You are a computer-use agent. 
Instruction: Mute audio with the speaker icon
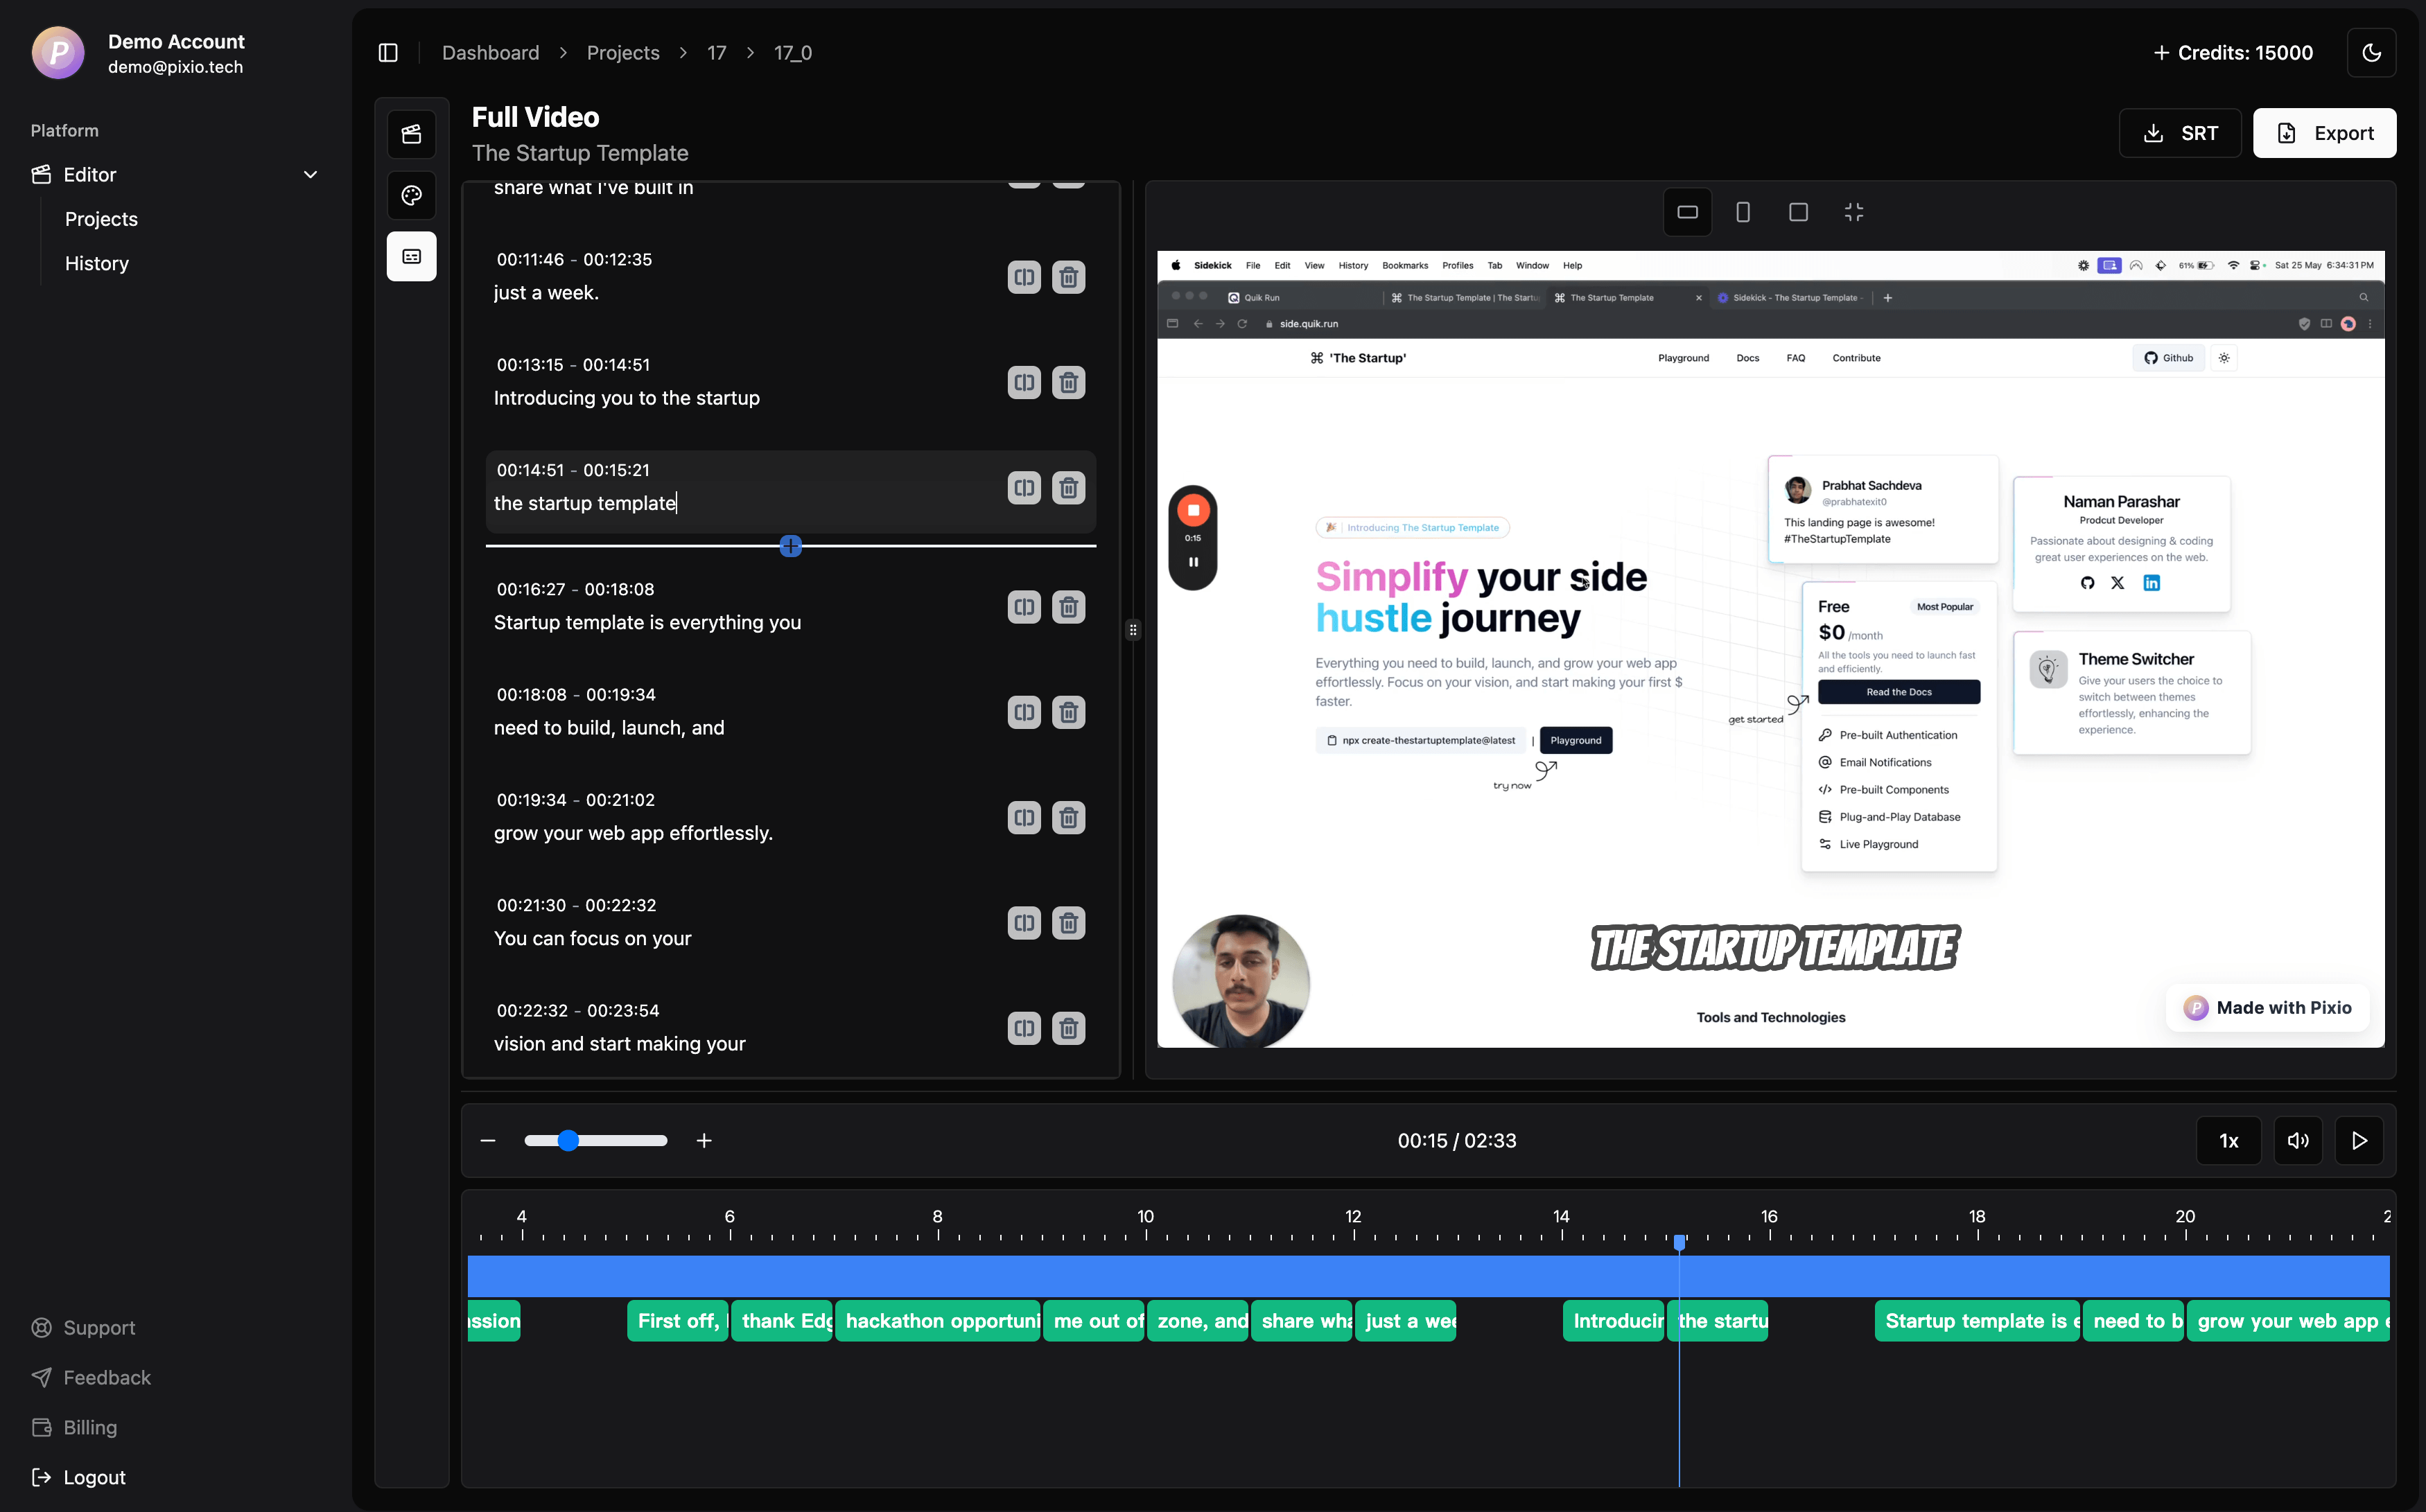tap(2298, 1141)
